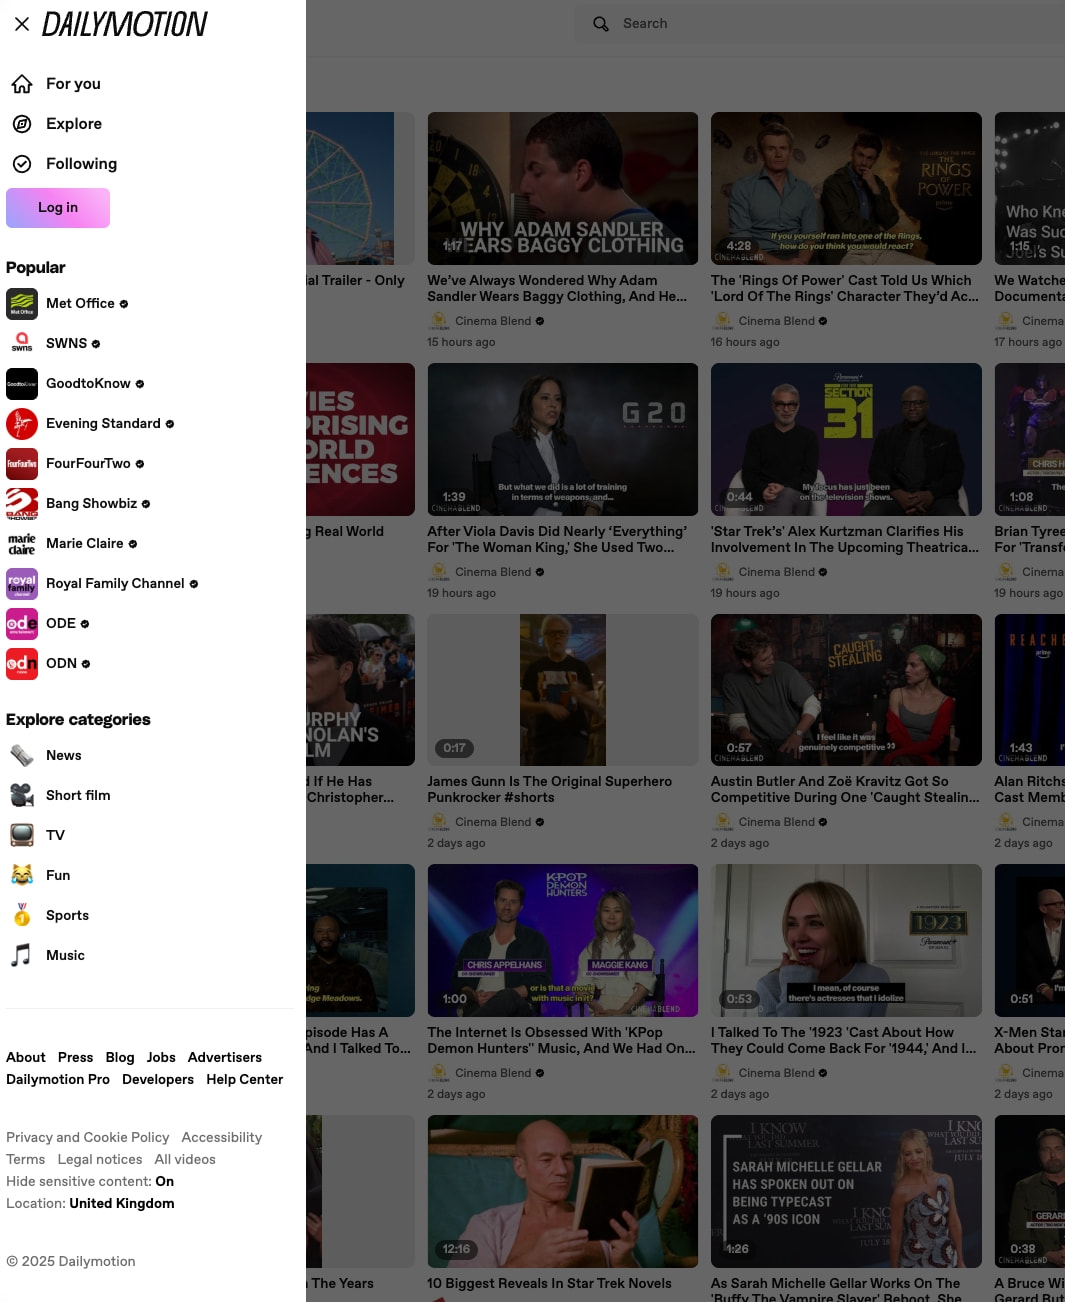
Task: Open the Legal notices link
Action: coord(100,1159)
